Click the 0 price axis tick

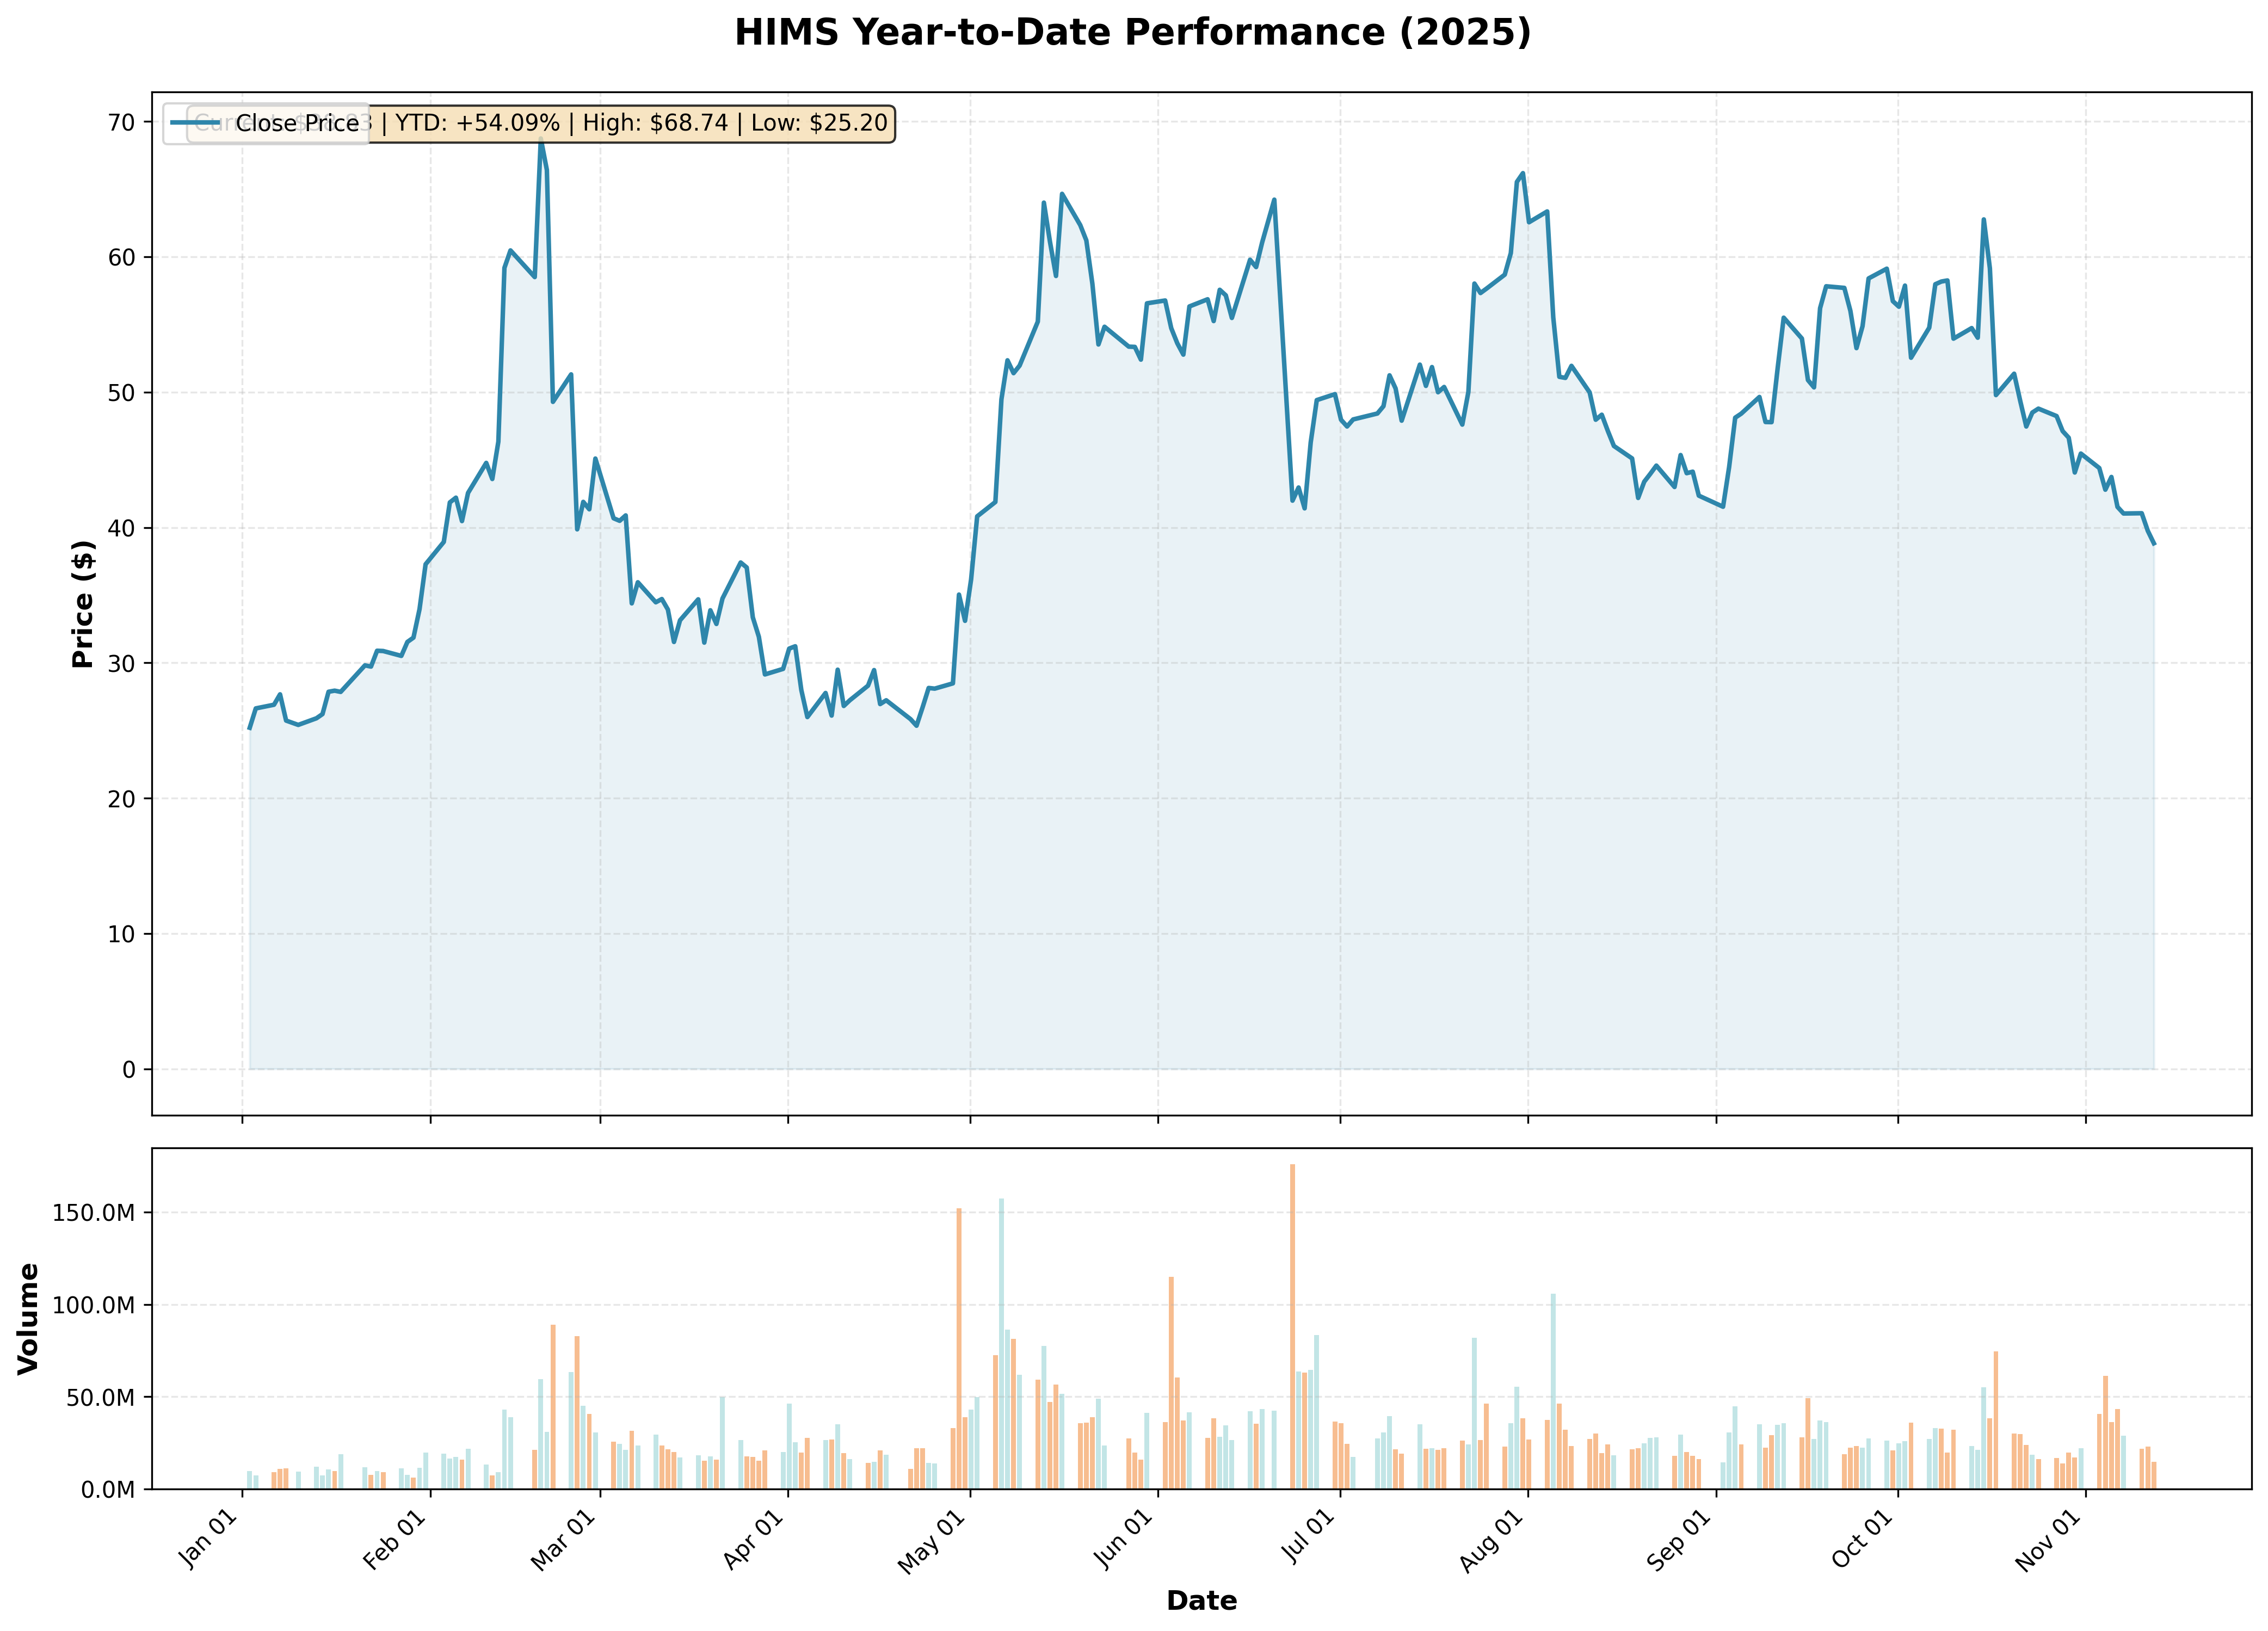point(129,1070)
